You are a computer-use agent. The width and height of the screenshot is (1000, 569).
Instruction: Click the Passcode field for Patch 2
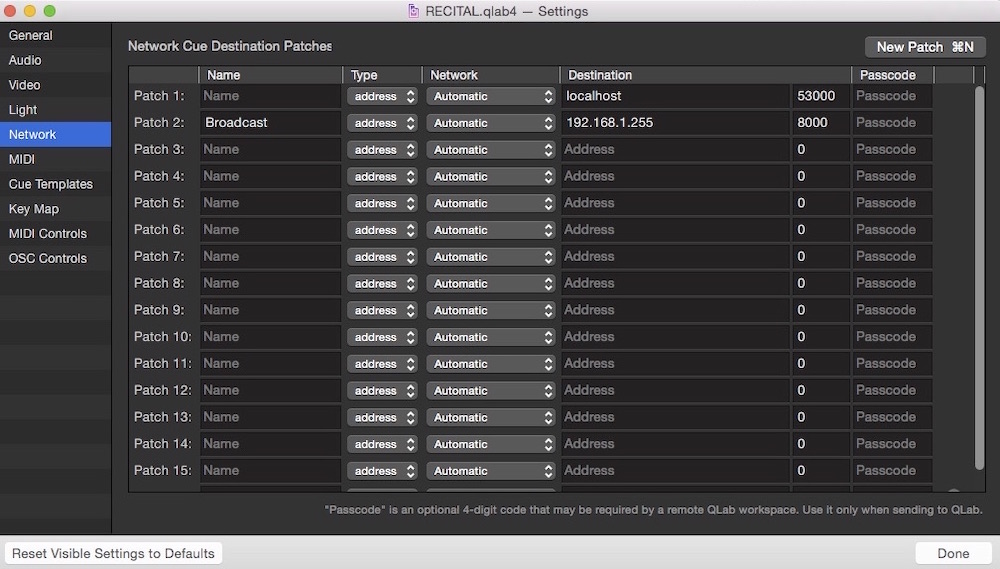(x=891, y=123)
